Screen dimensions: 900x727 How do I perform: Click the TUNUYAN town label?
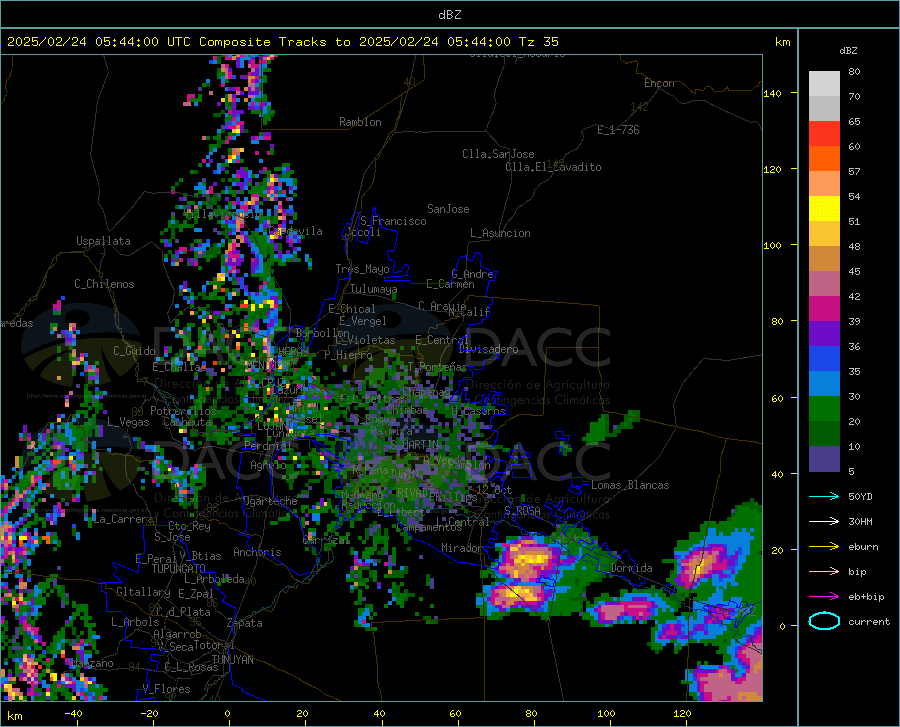tap(232, 659)
